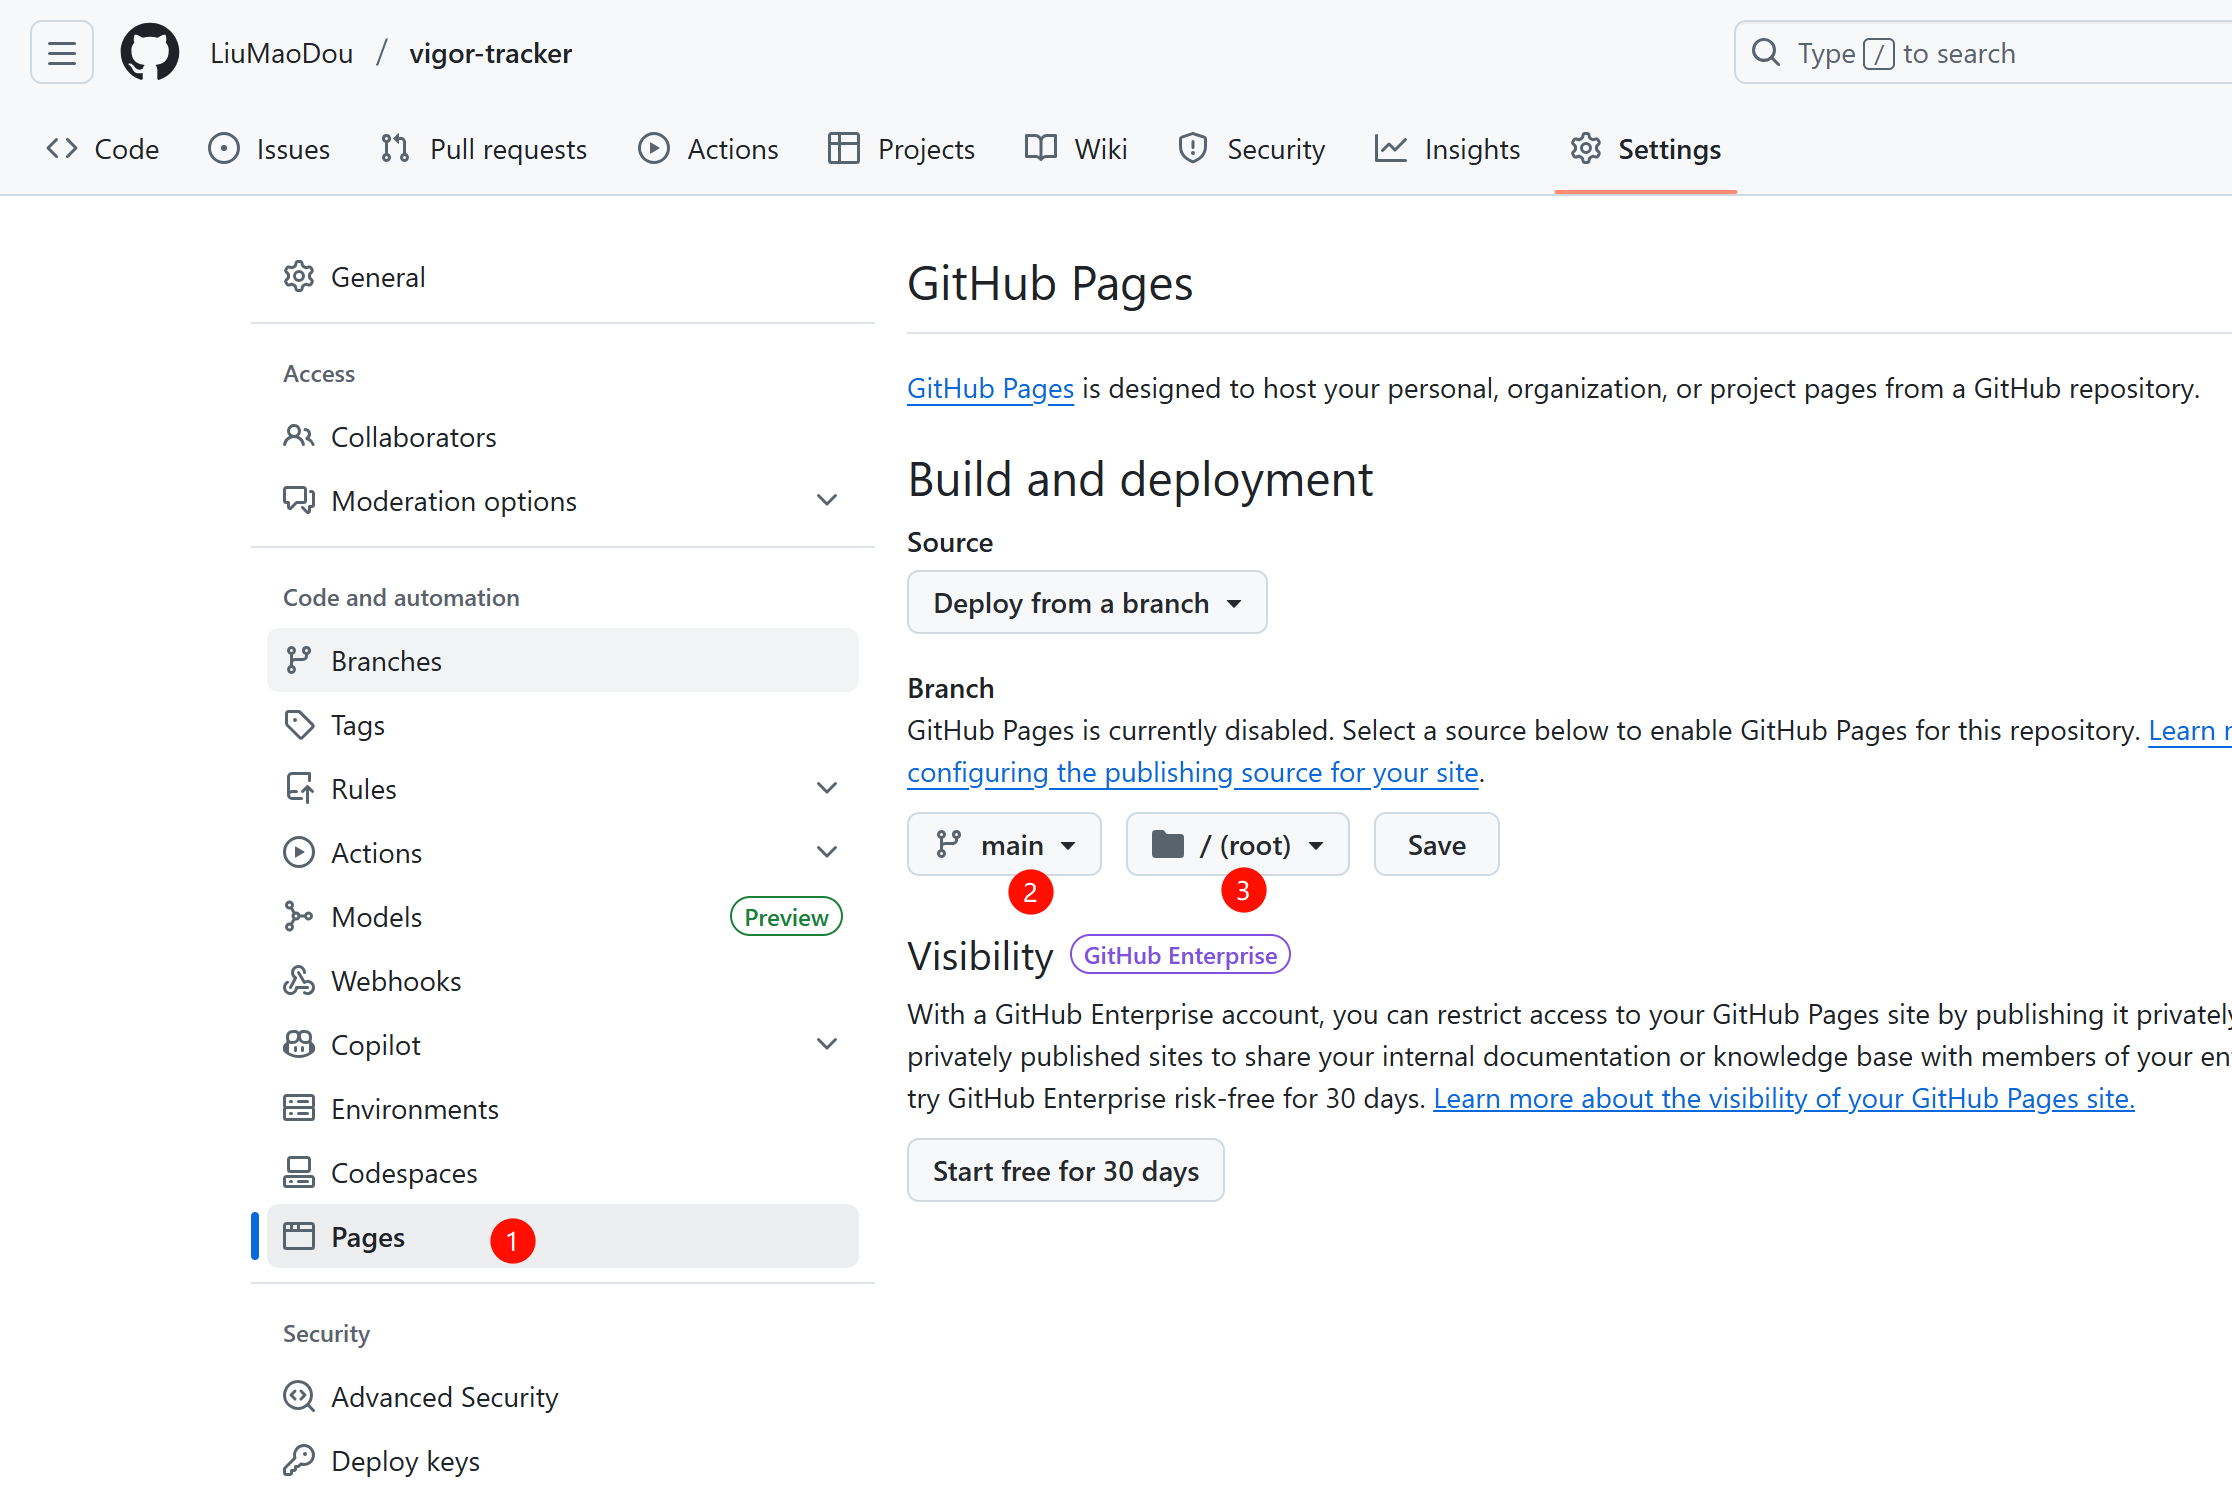Expand Moderation options in the sidebar
This screenshot has width=2232, height=1508.
pyautogui.click(x=826, y=500)
